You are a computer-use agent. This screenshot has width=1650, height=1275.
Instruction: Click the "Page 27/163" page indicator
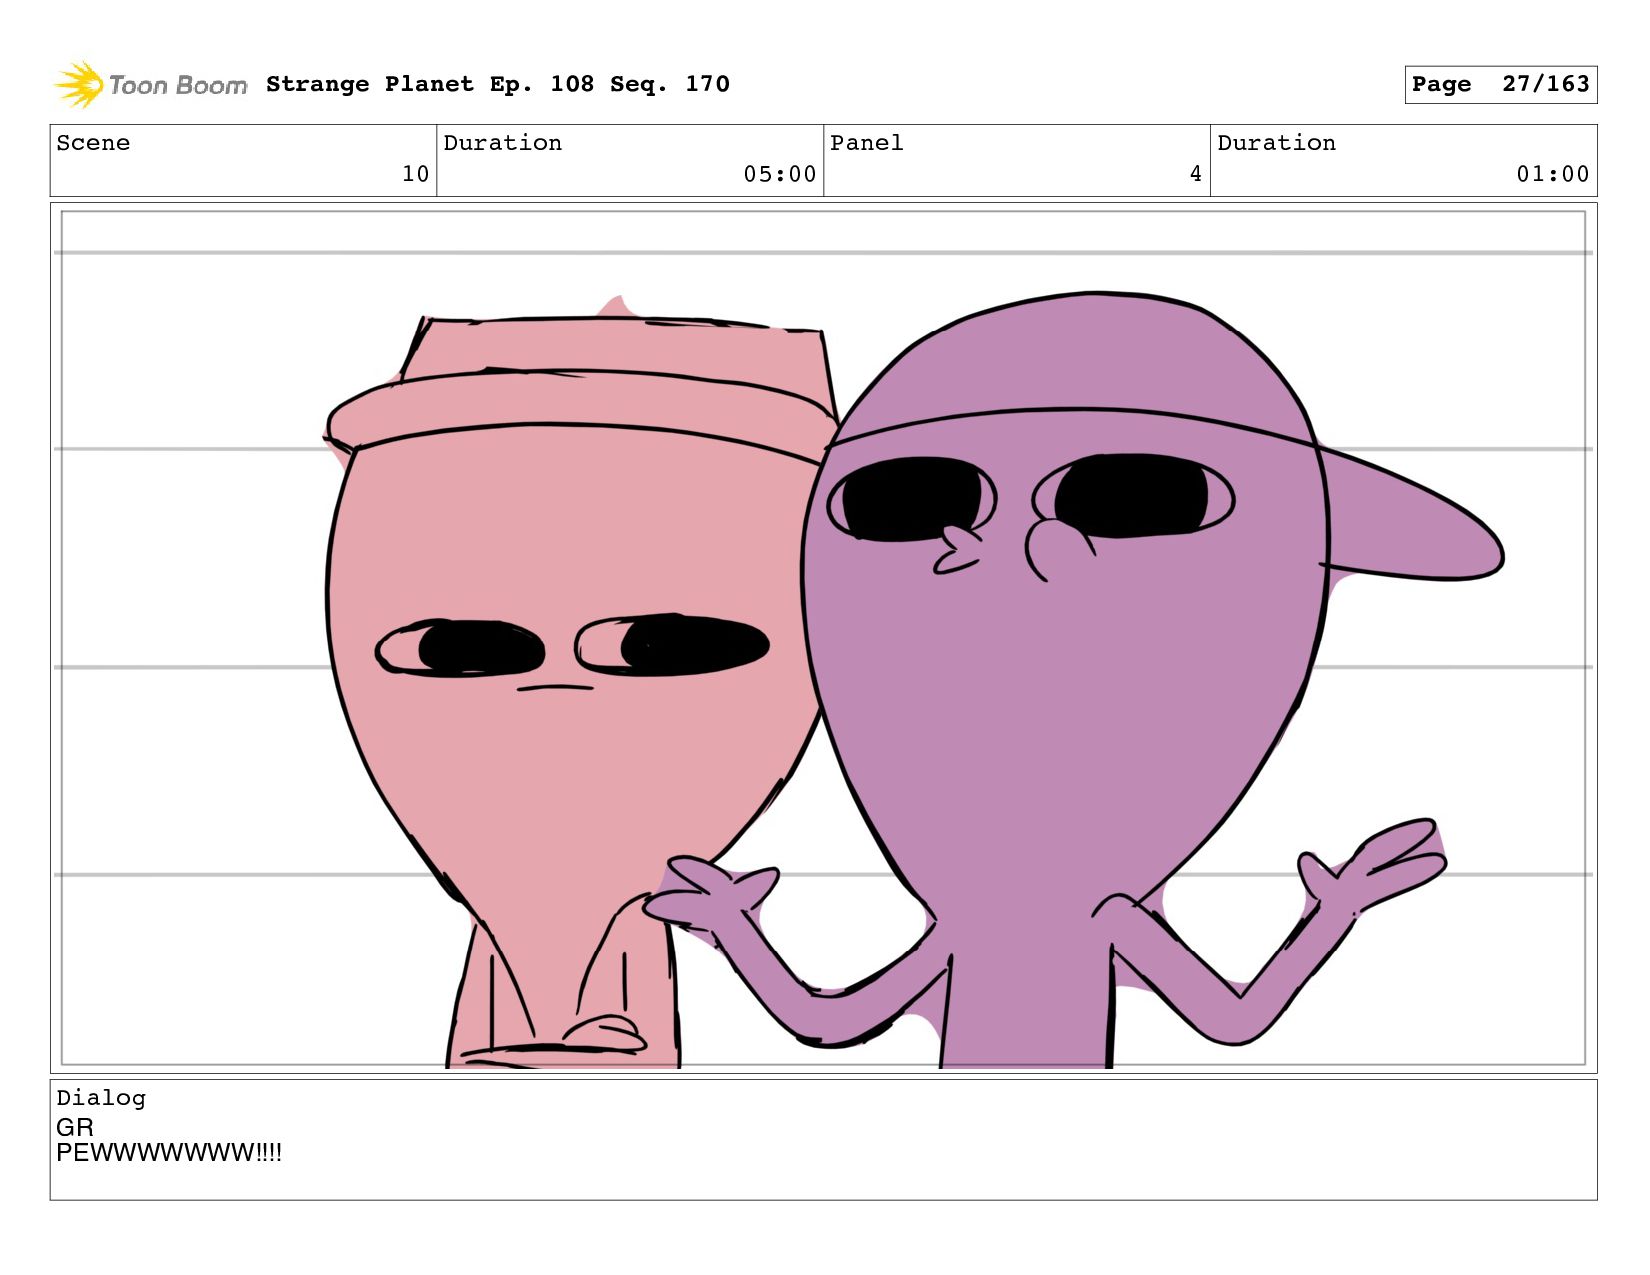click(1500, 84)
